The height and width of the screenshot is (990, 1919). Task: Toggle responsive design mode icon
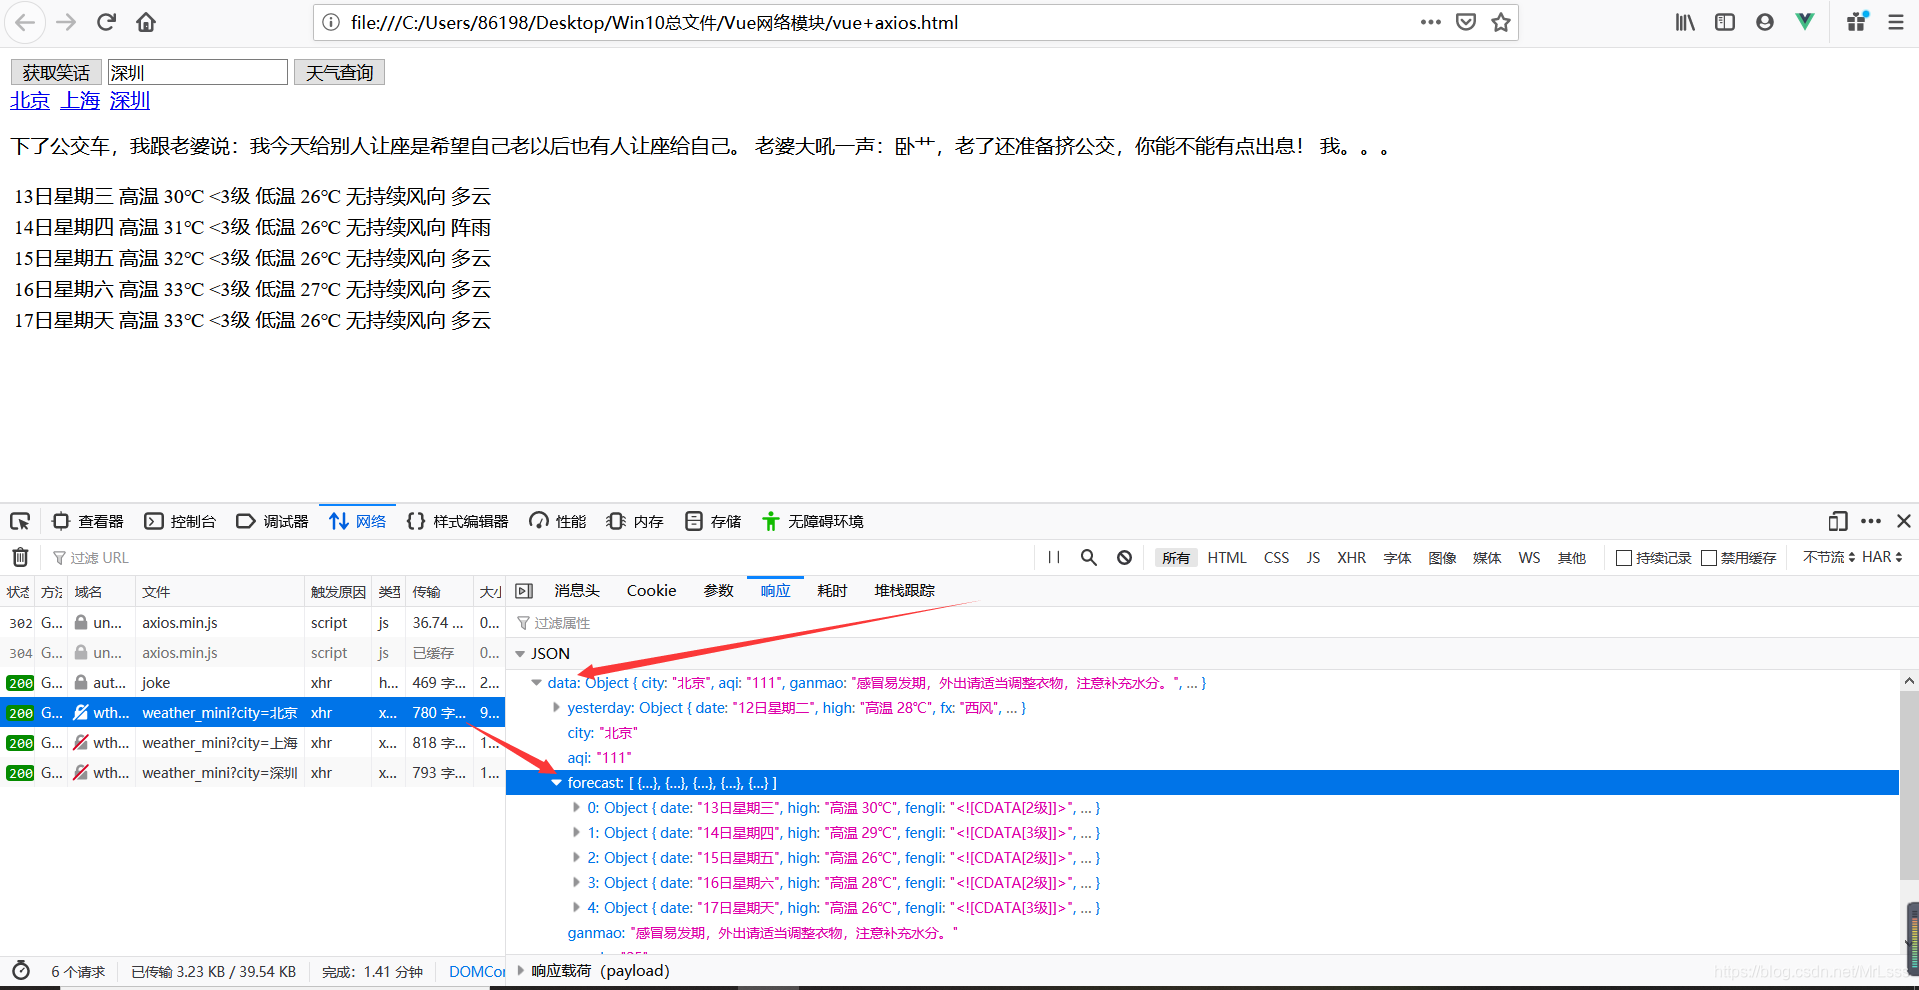(1838, 521)
